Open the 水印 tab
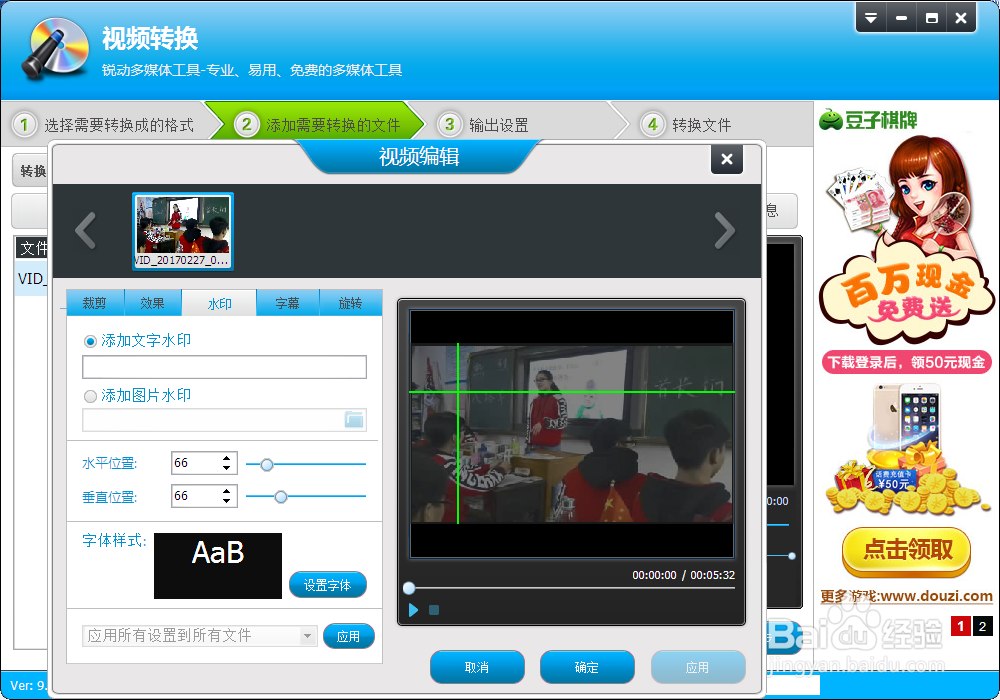Image resolution: width=1000 pixels, height=700 pixels. [x=219, y=303]
